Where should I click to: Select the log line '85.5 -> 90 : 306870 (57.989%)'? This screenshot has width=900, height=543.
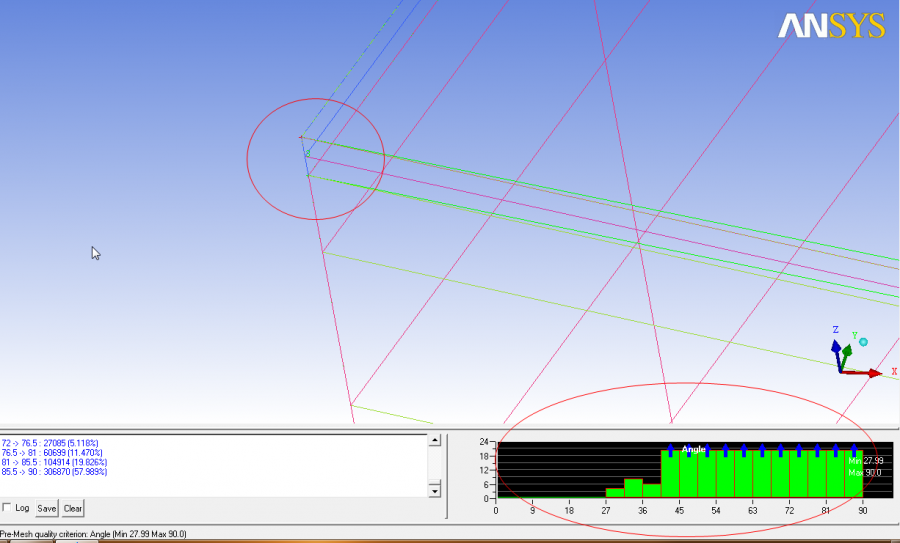(x=54, y=472)
